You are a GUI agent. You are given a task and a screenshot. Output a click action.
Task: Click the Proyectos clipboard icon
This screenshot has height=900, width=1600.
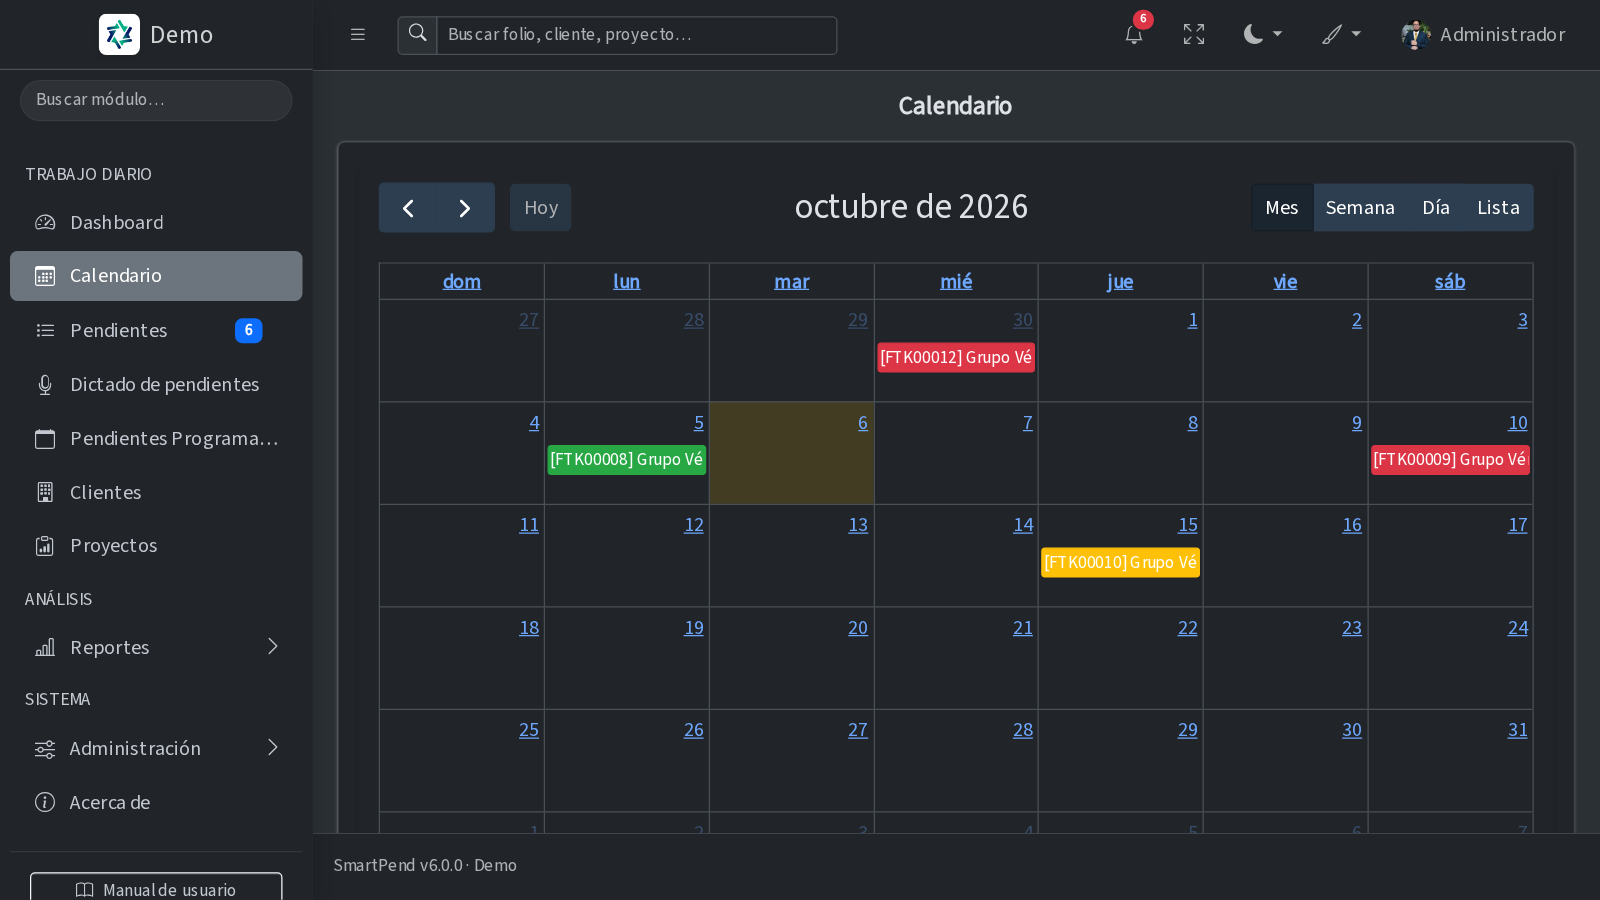tap(45, 545)
